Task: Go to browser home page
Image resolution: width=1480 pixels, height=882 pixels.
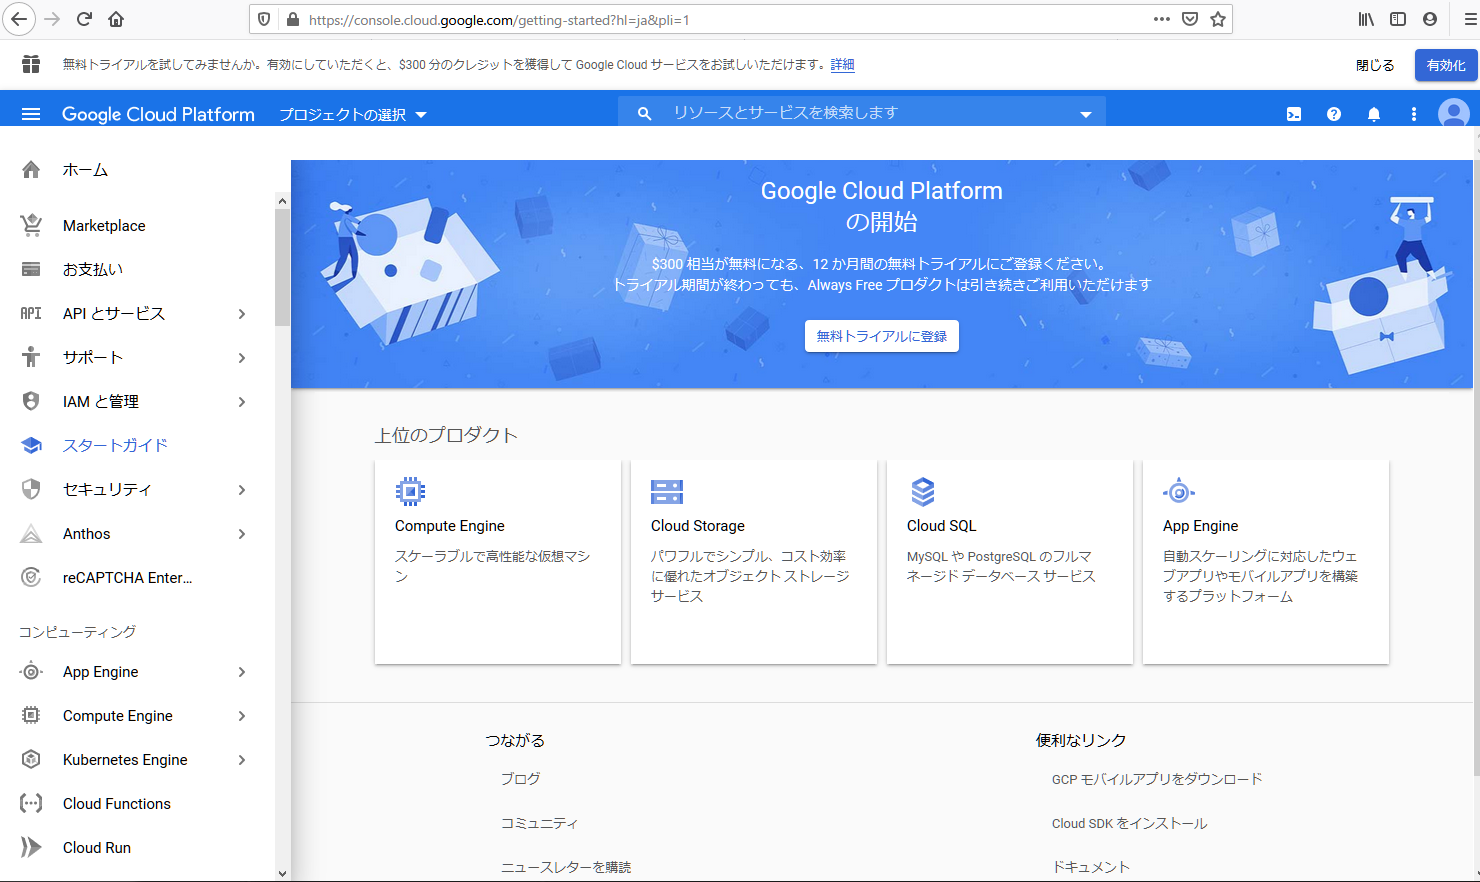Action: [x=116, y=19]
